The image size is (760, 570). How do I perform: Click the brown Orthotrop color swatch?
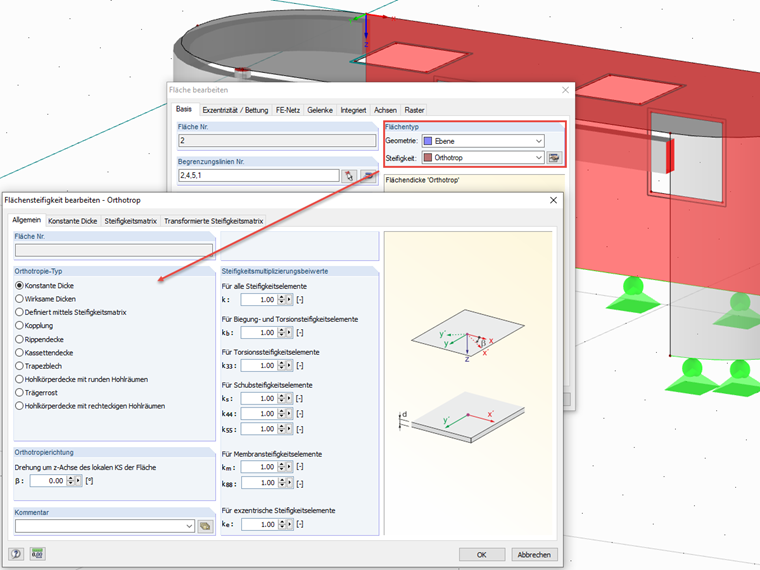click(x=428, y=158)
